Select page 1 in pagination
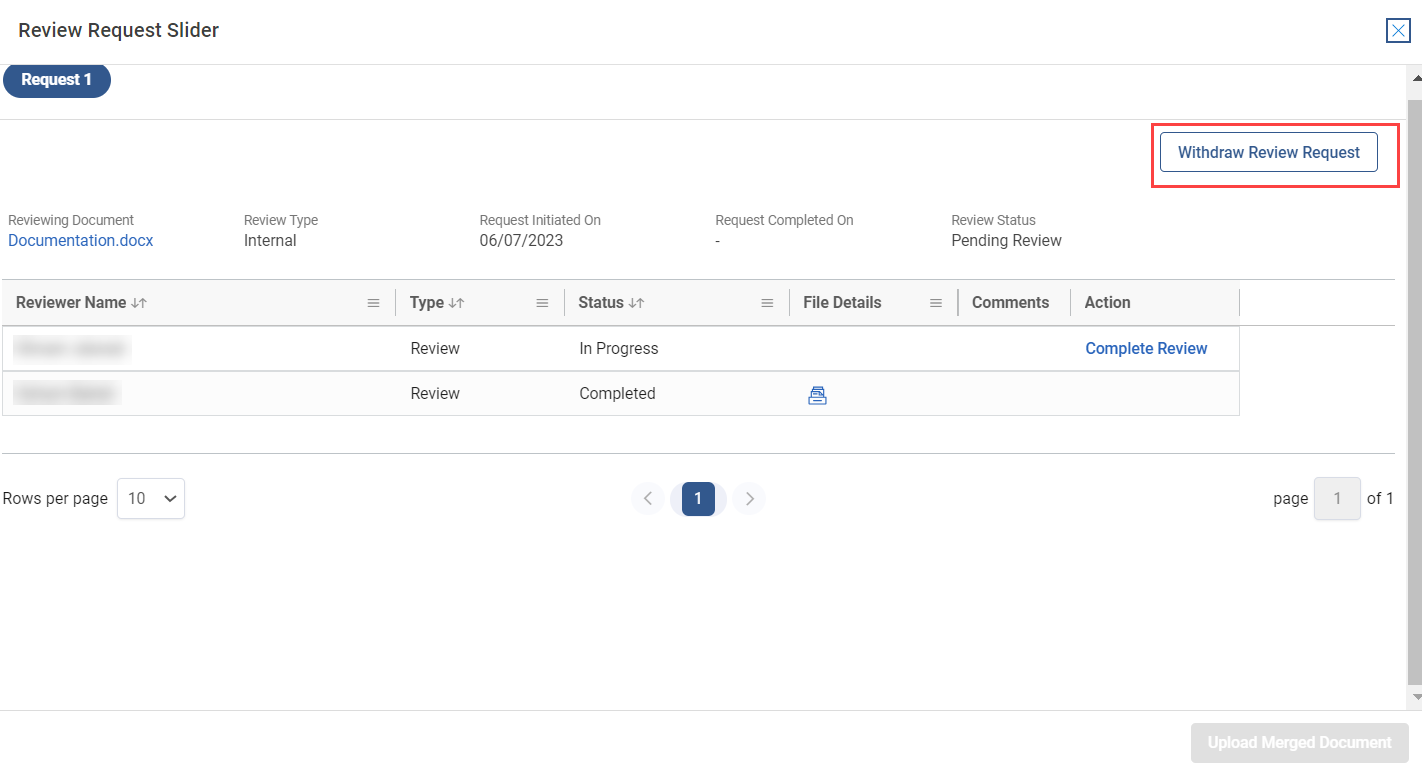This screenshot has height=770, width=1422. [698, 498]
